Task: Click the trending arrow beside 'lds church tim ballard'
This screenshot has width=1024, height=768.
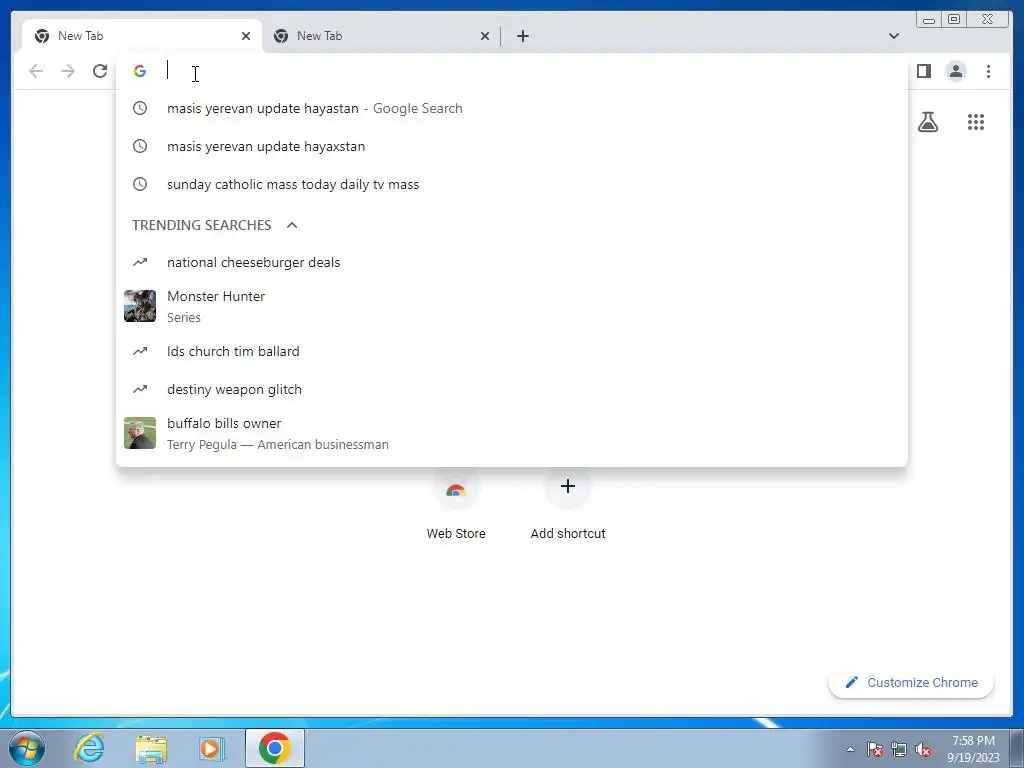Action: coord(140,351)
